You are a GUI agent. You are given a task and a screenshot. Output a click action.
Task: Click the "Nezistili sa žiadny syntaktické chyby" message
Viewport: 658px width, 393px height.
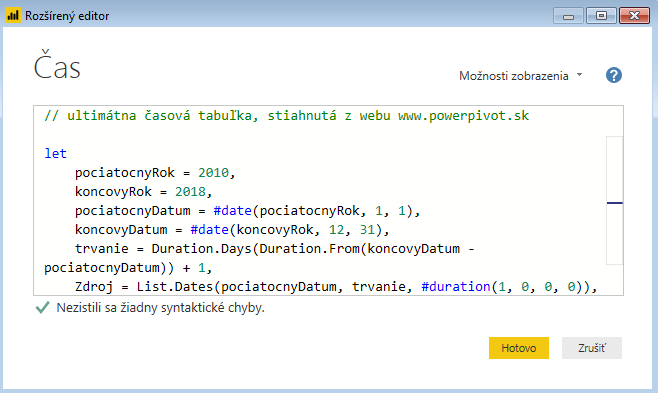[160, 307]
